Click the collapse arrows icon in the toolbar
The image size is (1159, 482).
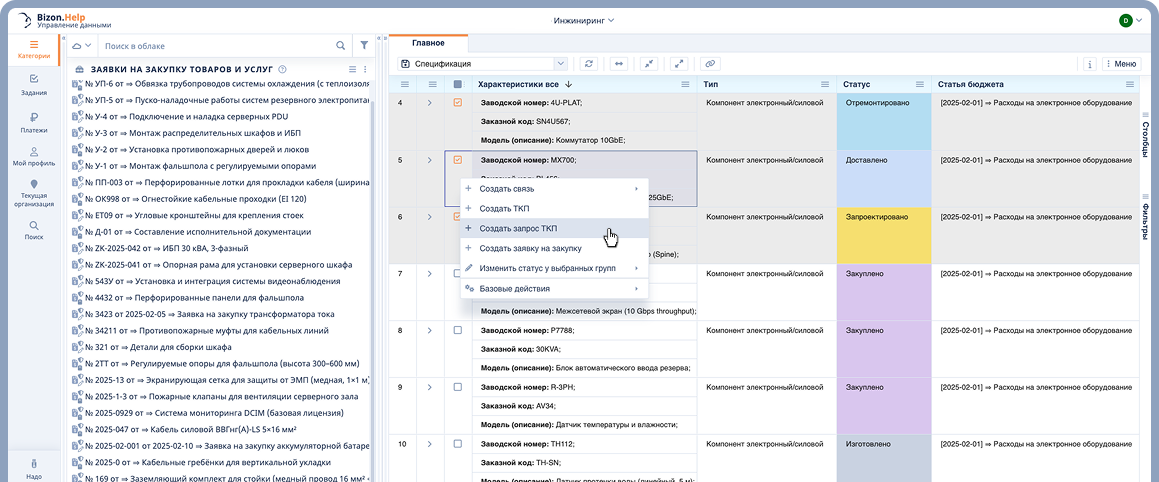[649, 64]
